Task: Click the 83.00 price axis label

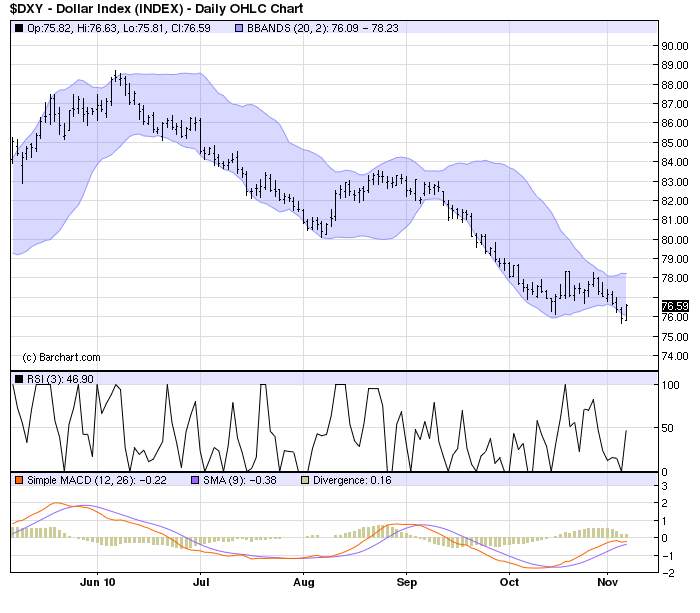Action: click(675, 182)
